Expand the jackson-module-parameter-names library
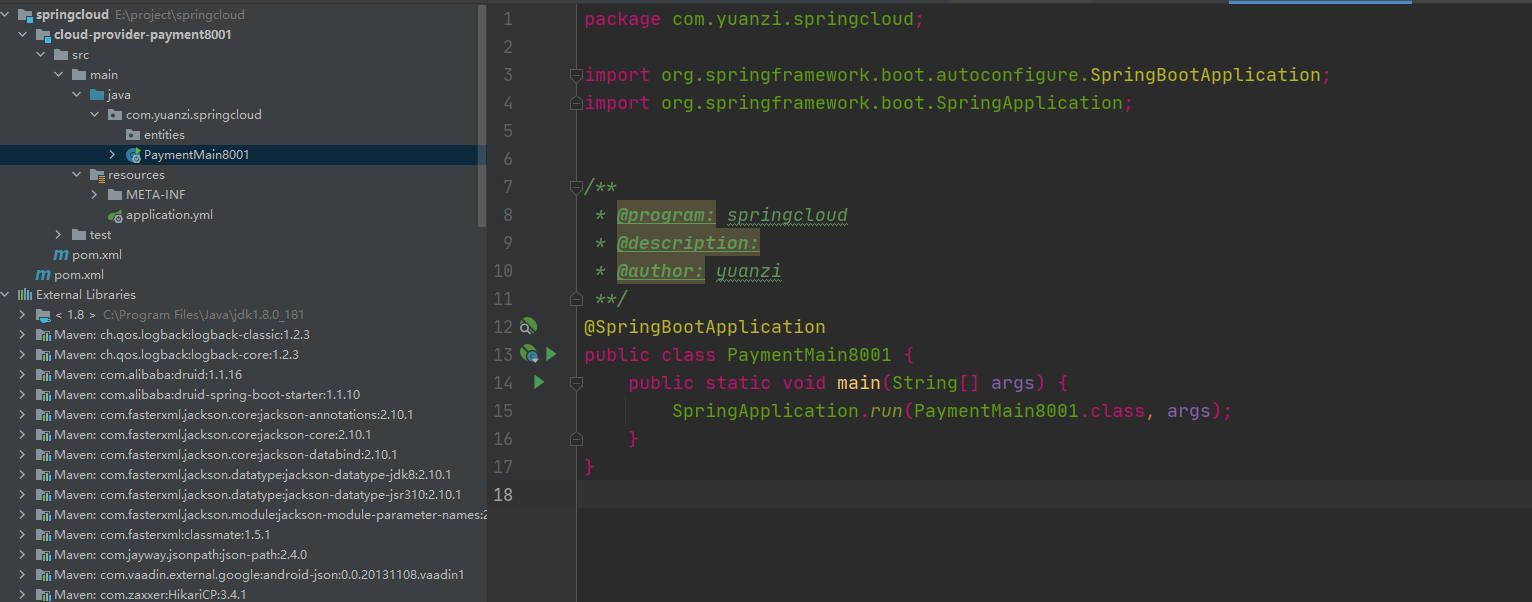This screenshot has height=602, width=1532. click(23, 515)
